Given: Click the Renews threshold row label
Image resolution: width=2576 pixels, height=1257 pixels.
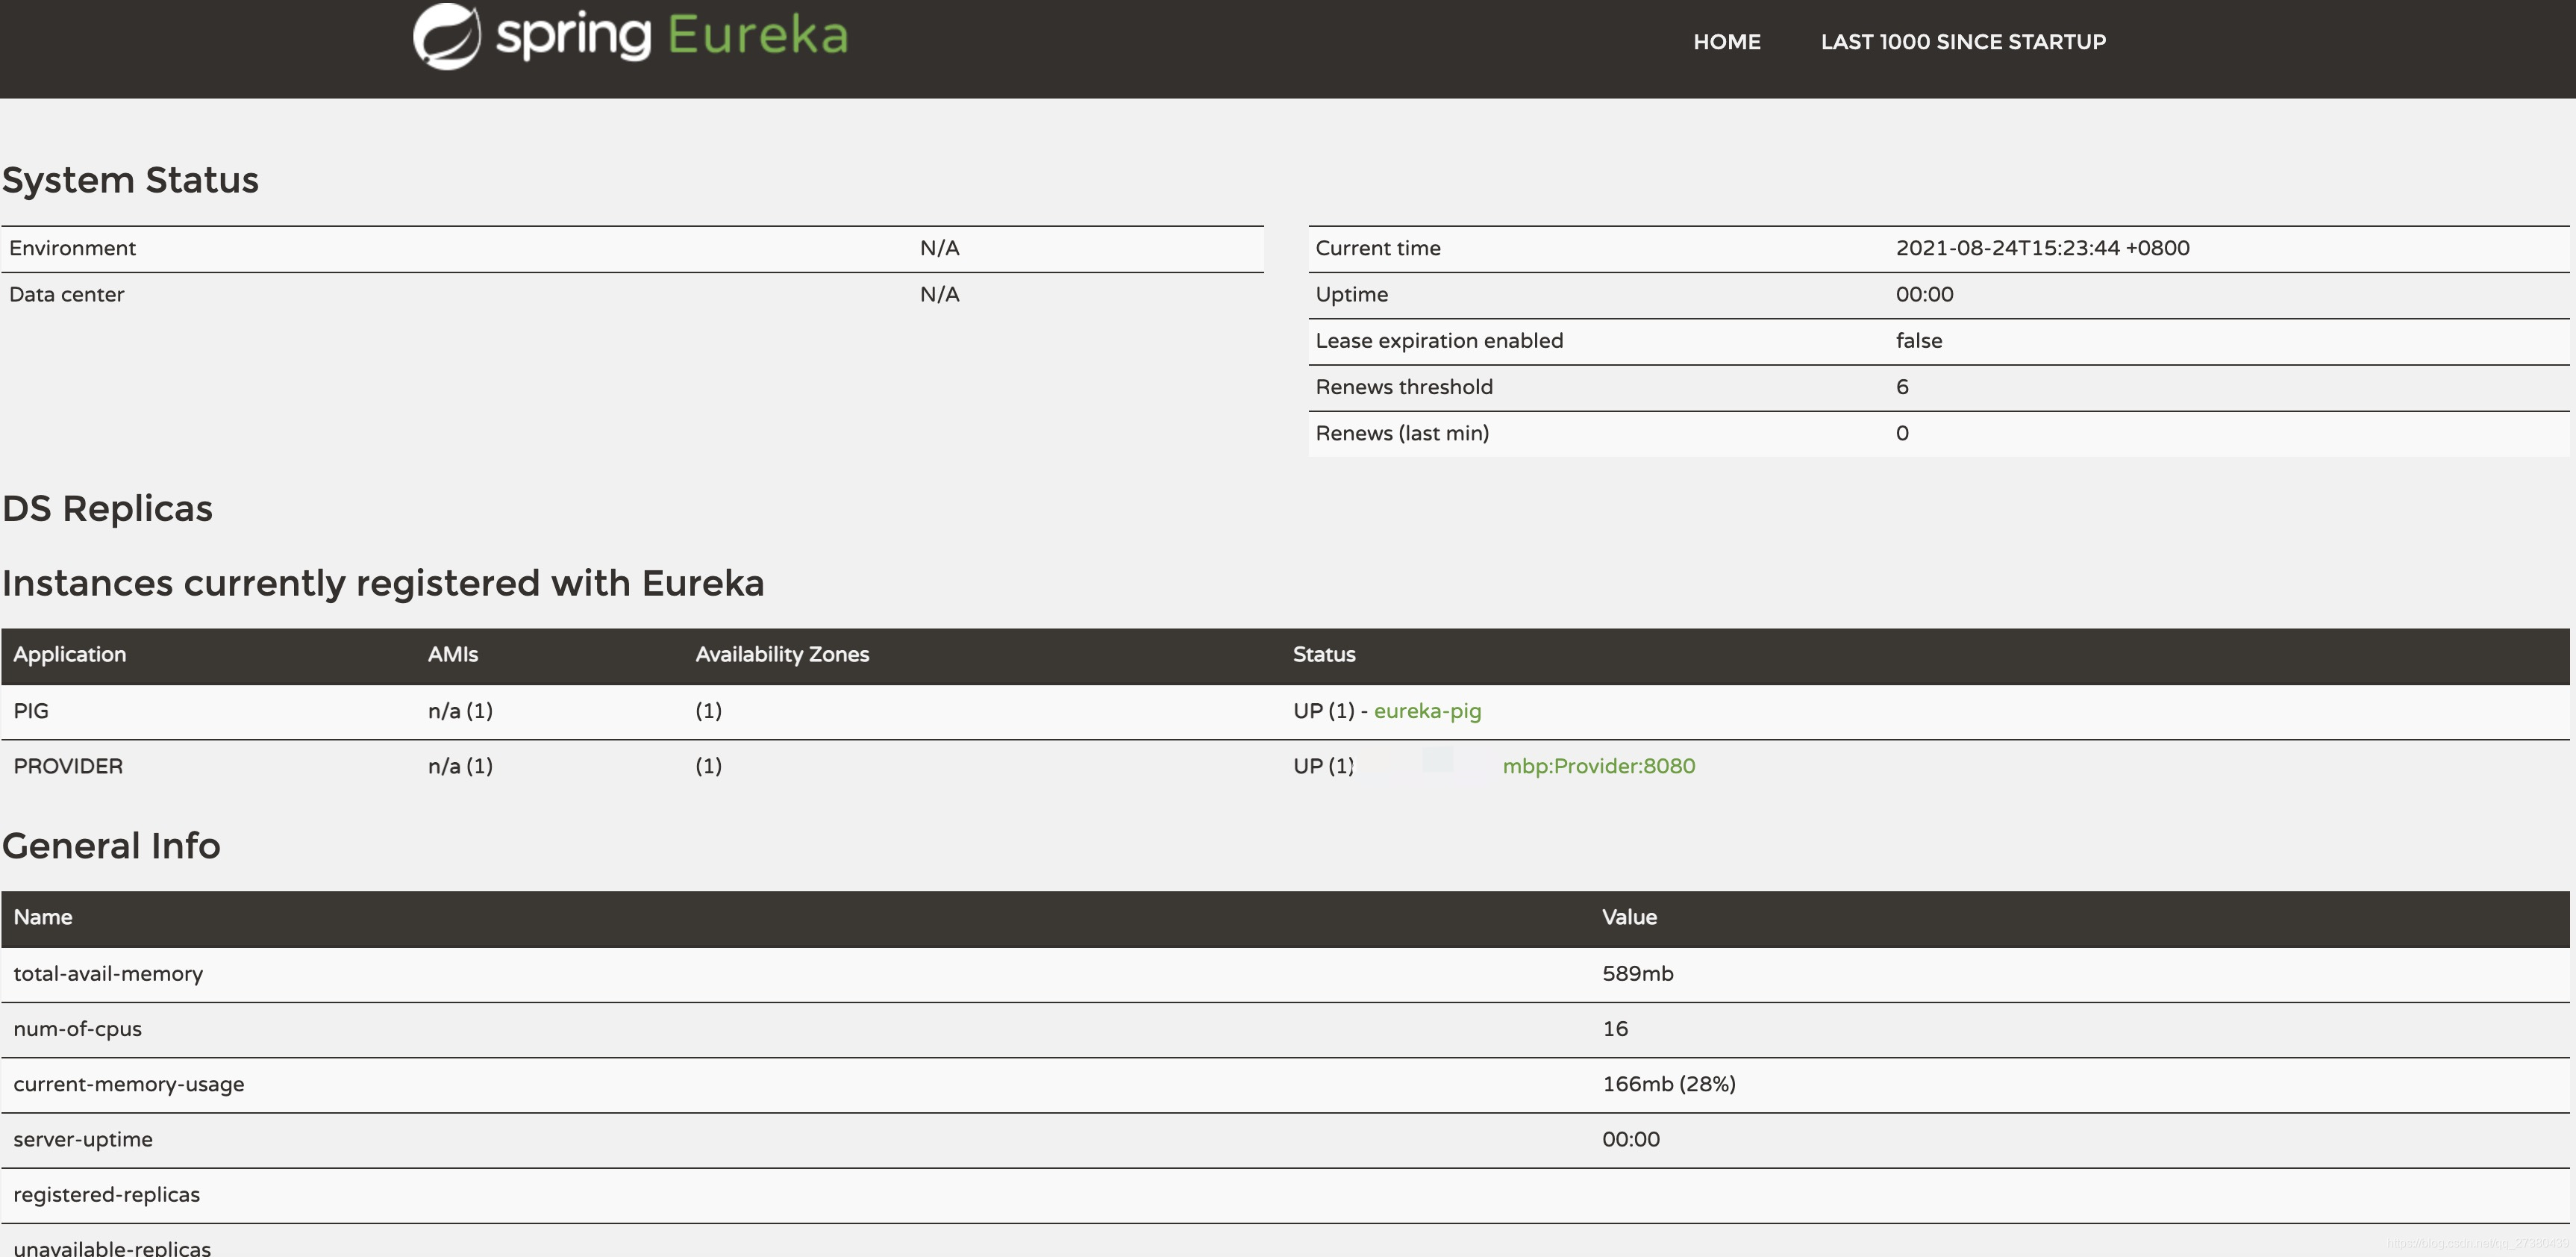Looking at the screenshot, I should tap(1403, 387).
